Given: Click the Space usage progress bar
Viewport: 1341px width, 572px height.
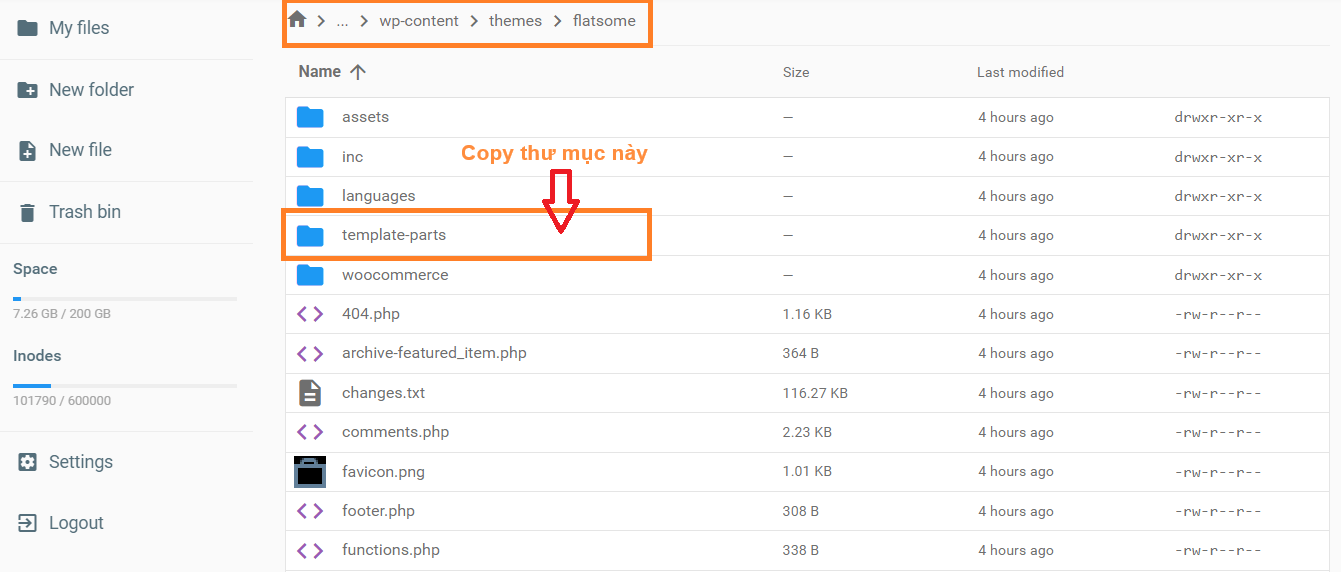Looking at the screenshot, I should [125, 298].
